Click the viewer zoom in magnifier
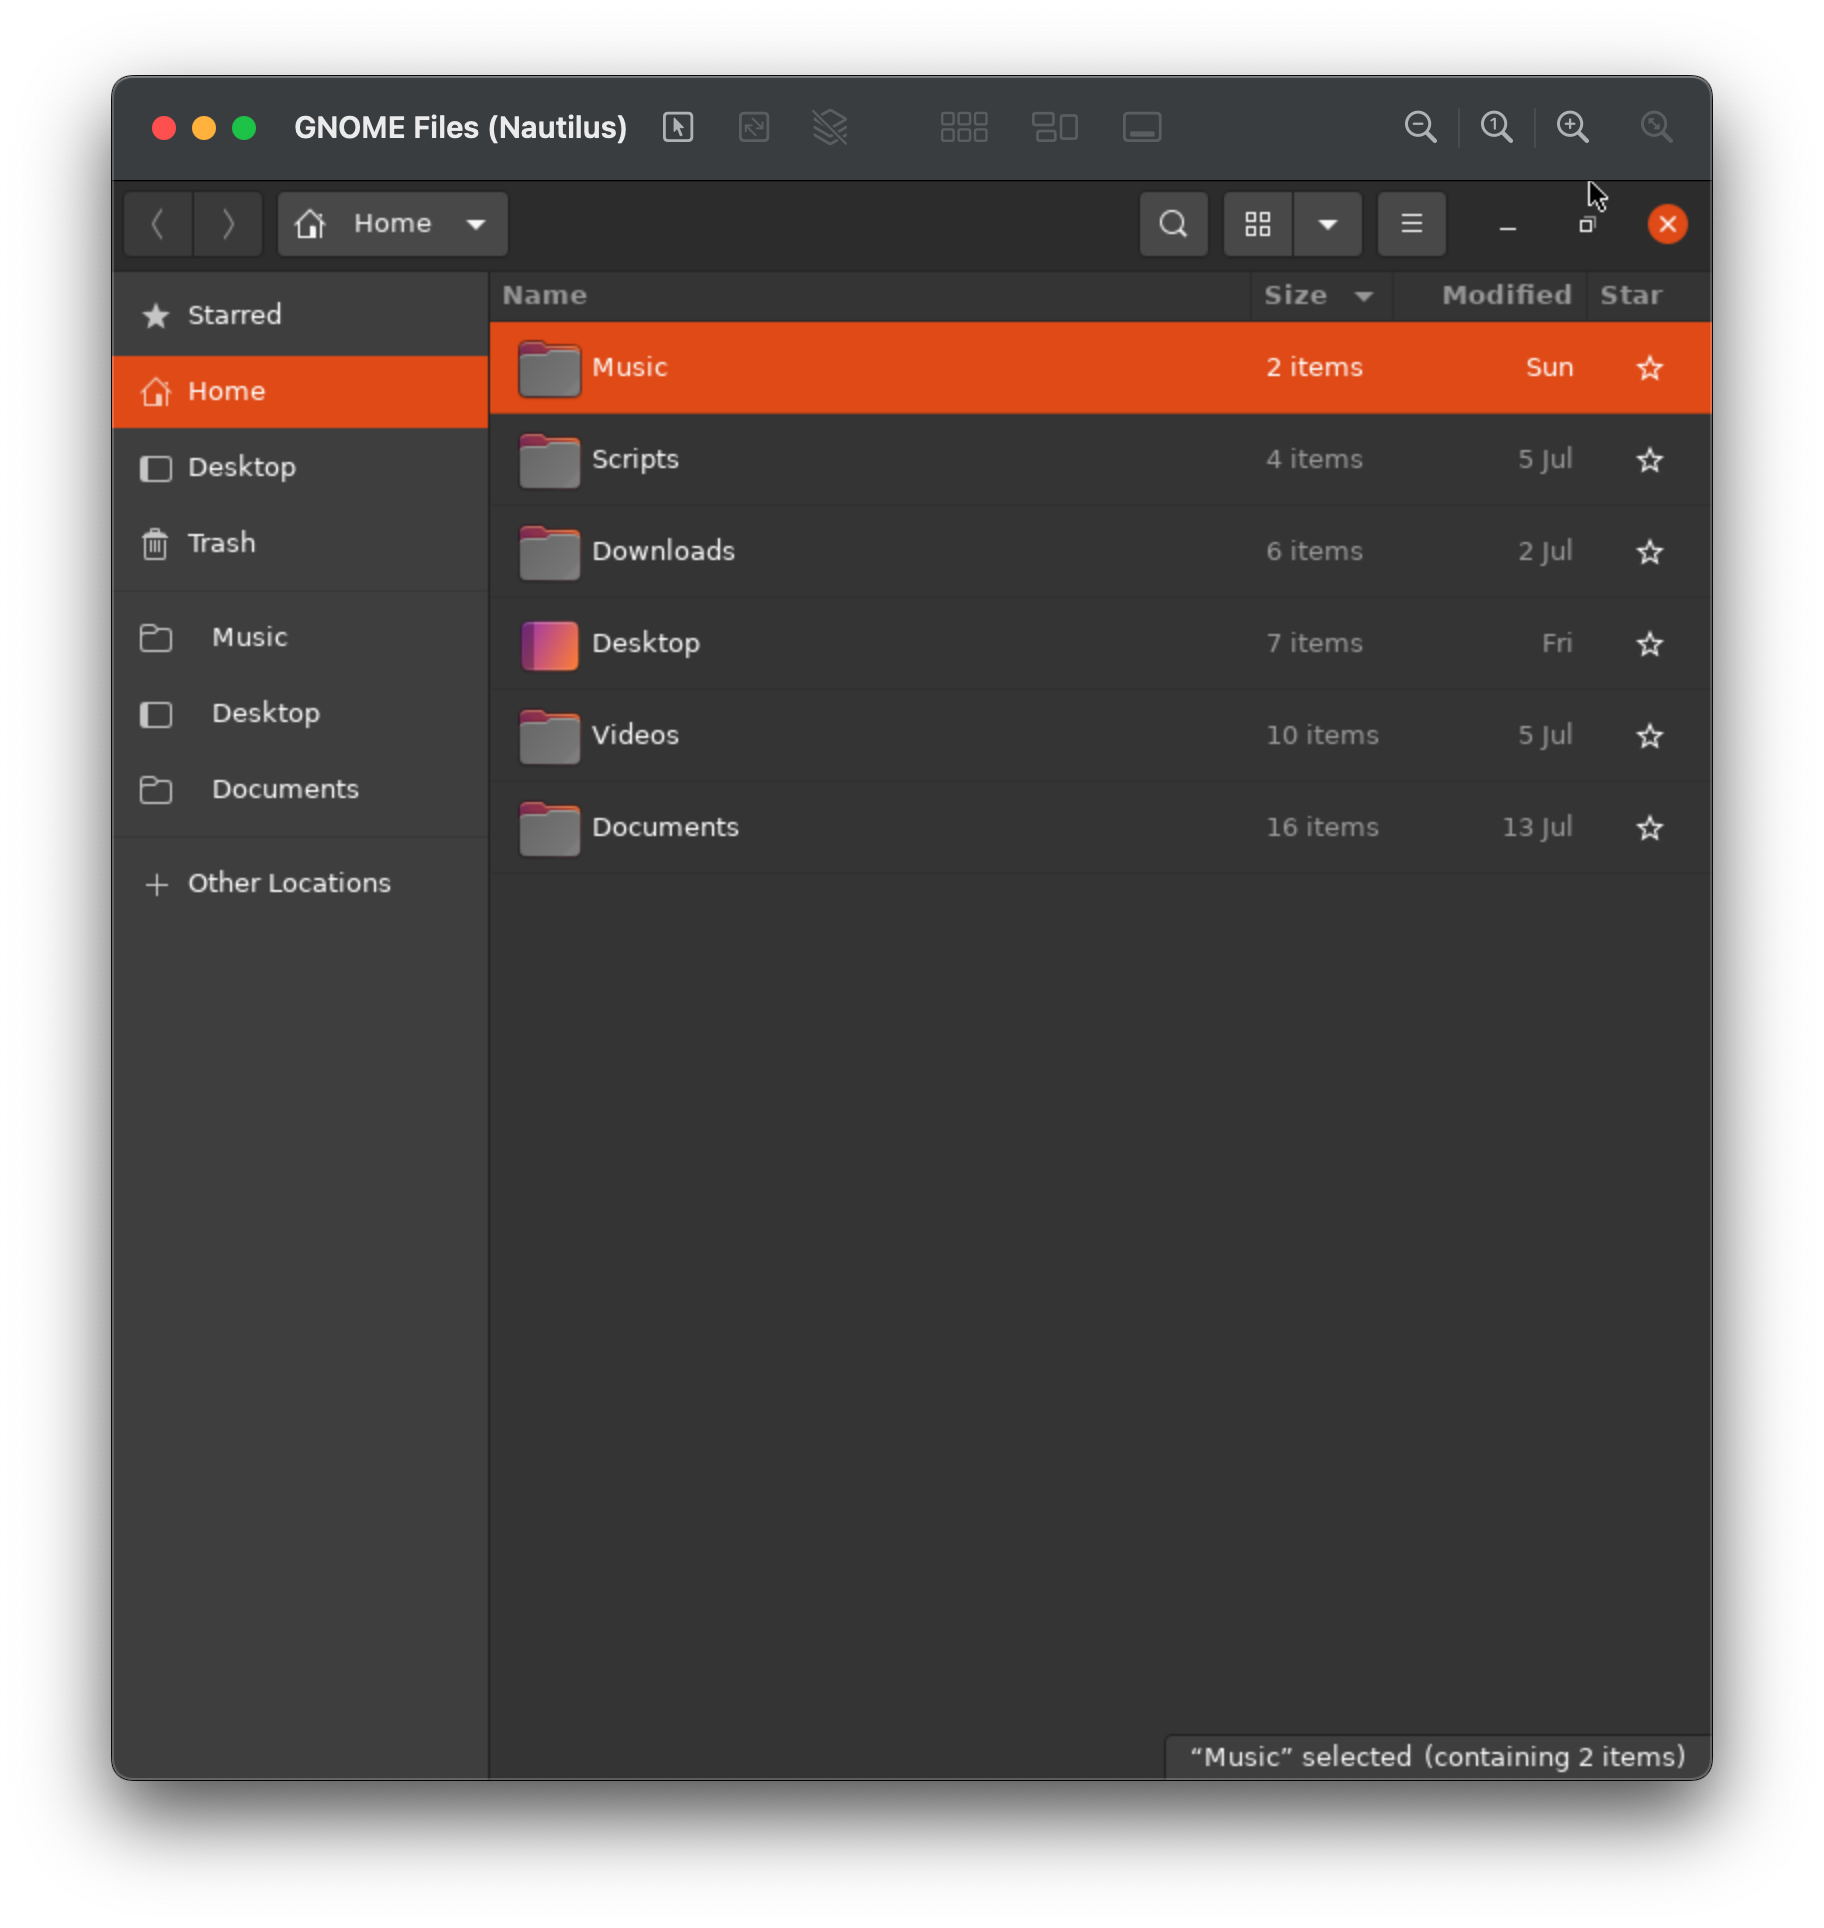Viewport: 1824px width, 1928px height. [x=1572, y=127]
